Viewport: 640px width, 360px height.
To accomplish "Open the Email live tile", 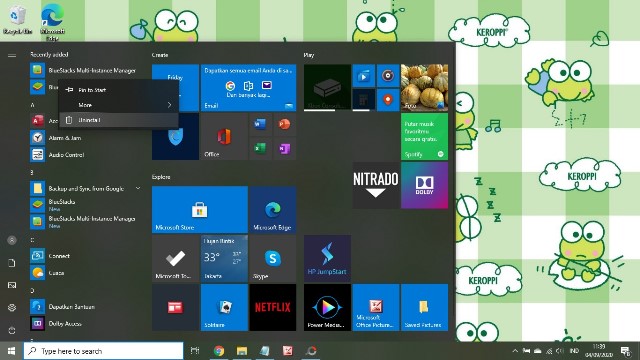I will tap(249, 88).
